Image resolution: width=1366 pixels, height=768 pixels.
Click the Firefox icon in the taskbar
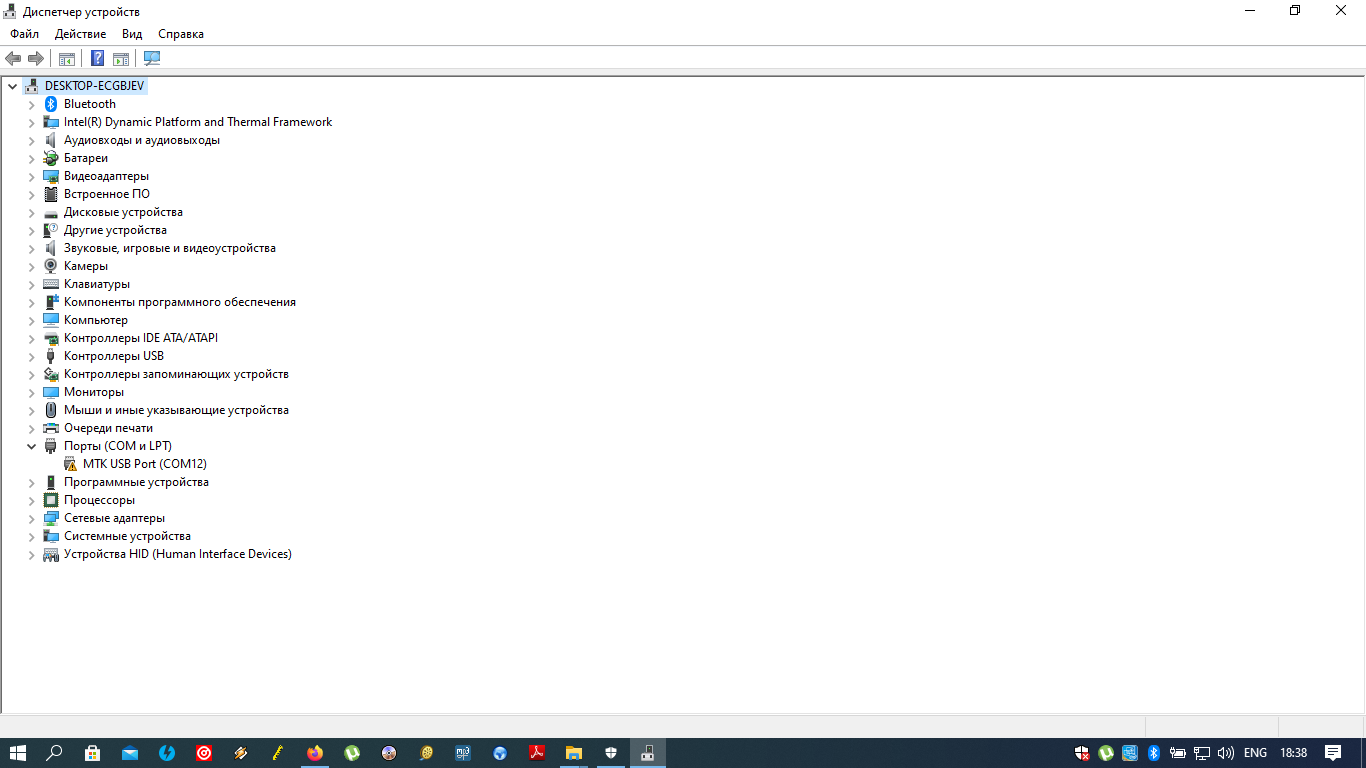(315, 753)
